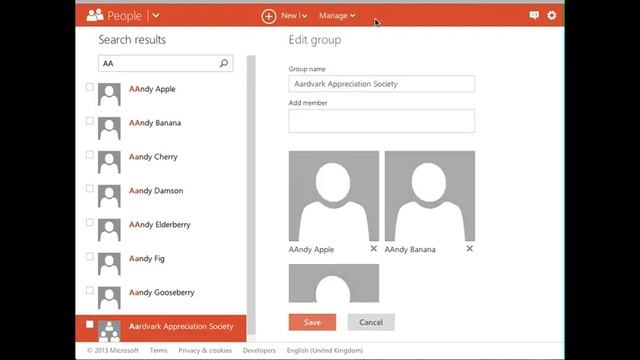Open the People app switcher chevron
The image size is (640, 360).
coord(156,16)
